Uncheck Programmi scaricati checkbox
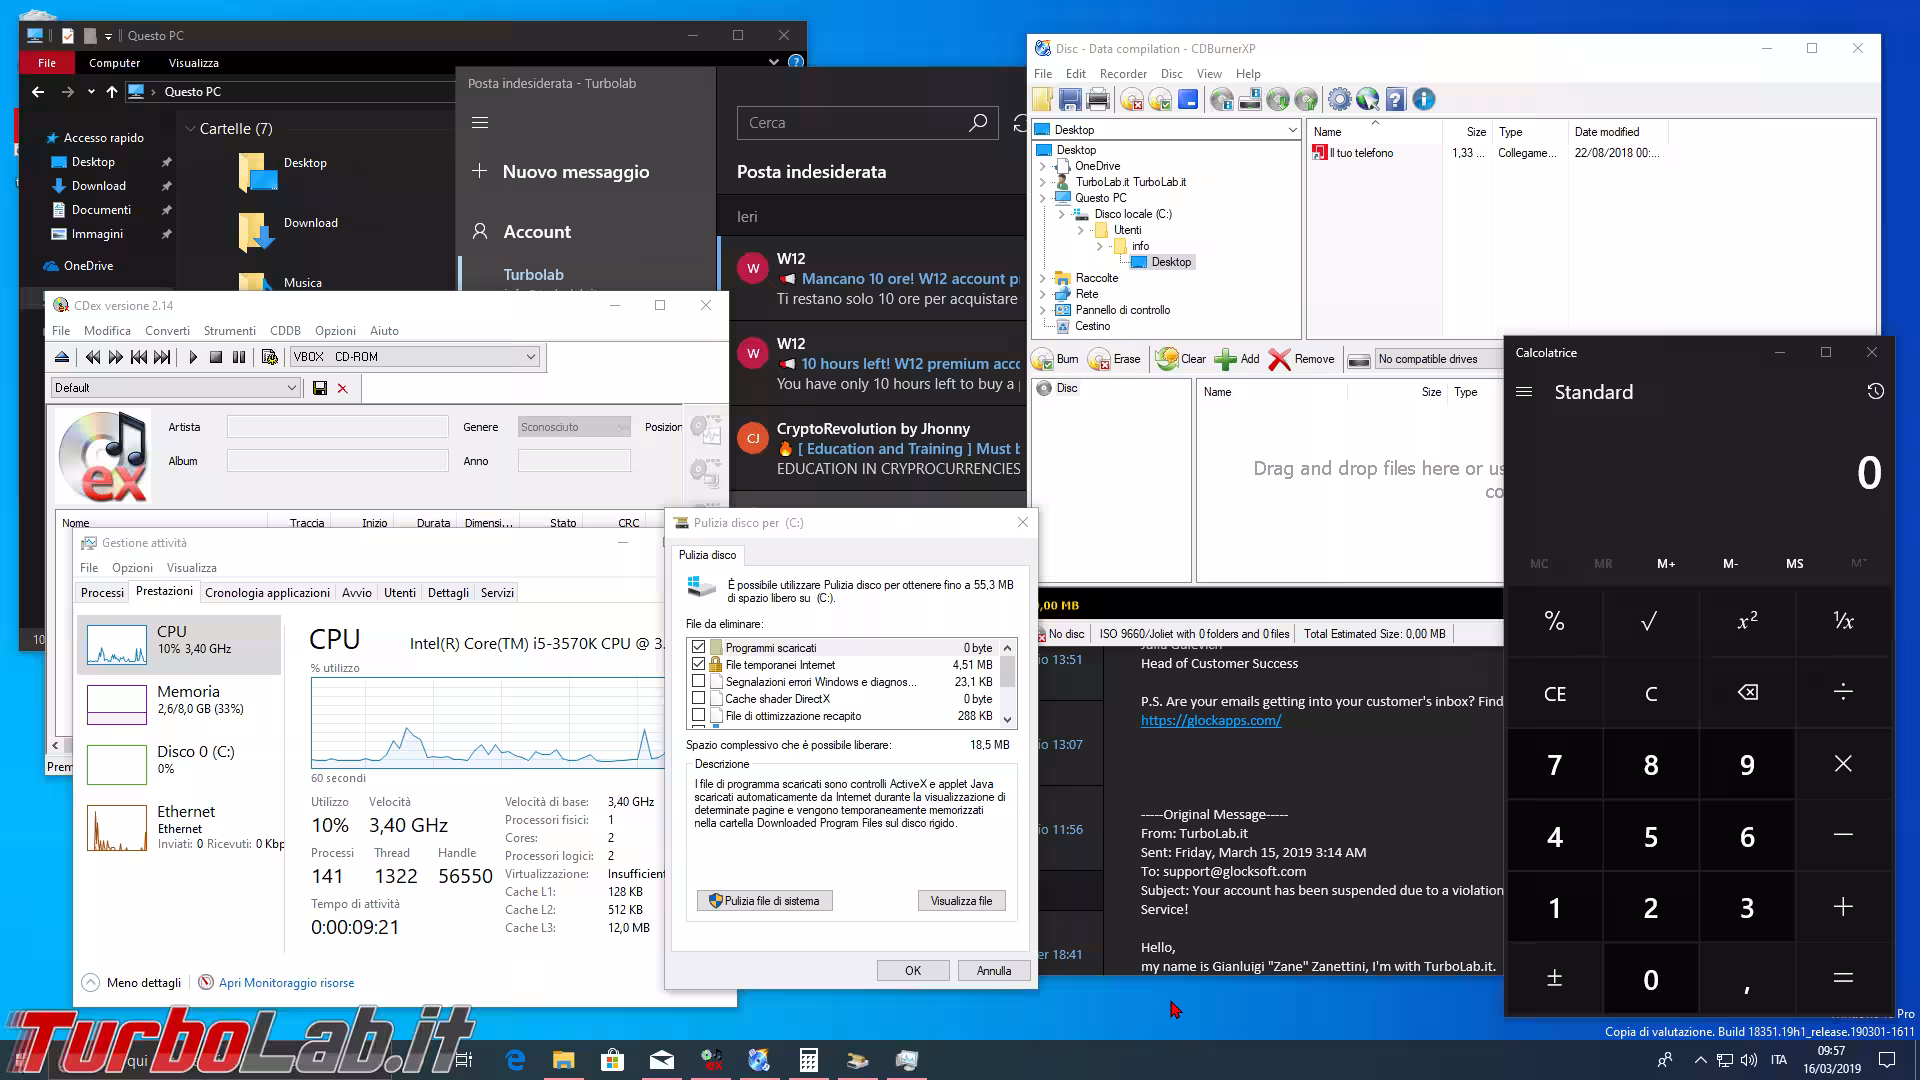The image size is (1920, 1080). [699, 647]
